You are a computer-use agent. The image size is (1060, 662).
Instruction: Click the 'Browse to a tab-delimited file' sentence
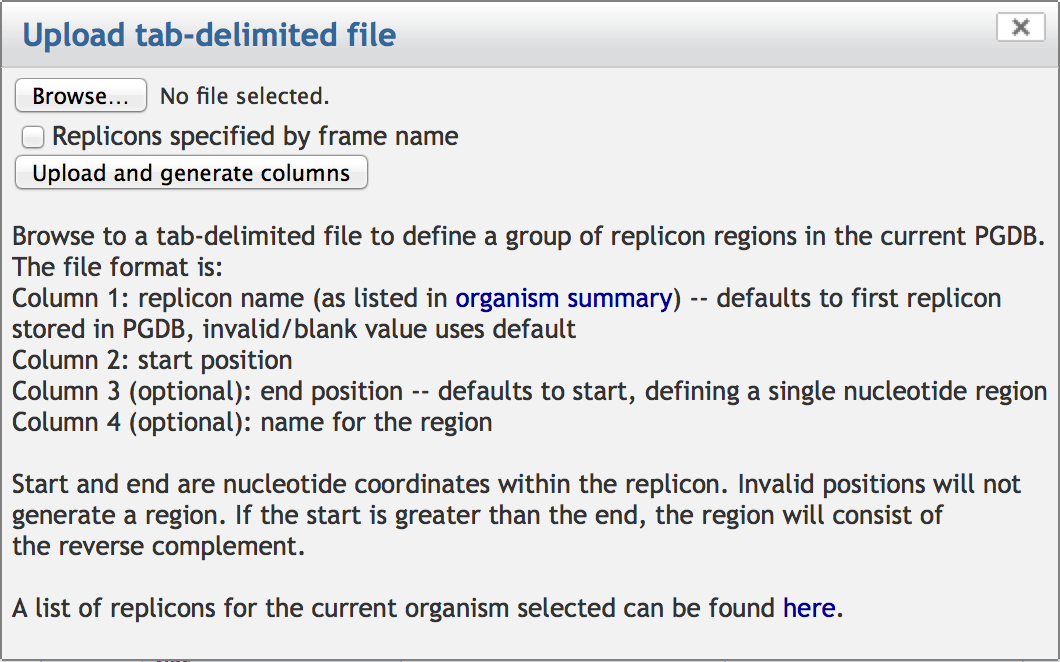pos(529,236)
